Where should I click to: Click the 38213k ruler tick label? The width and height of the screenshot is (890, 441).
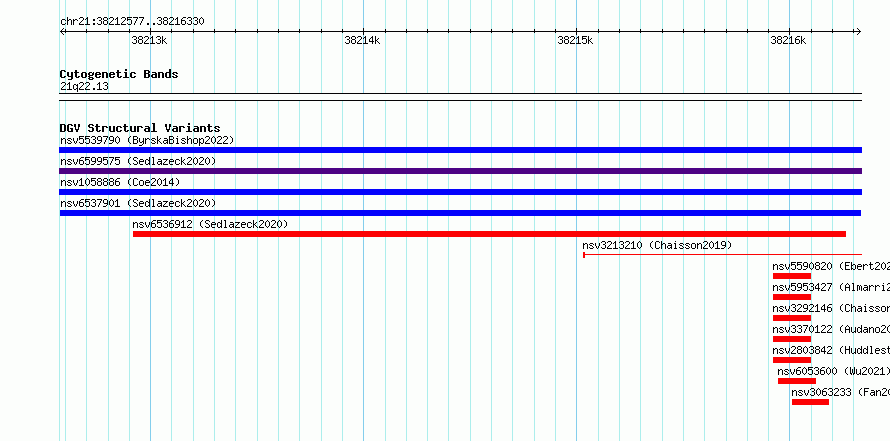[149, 40]
